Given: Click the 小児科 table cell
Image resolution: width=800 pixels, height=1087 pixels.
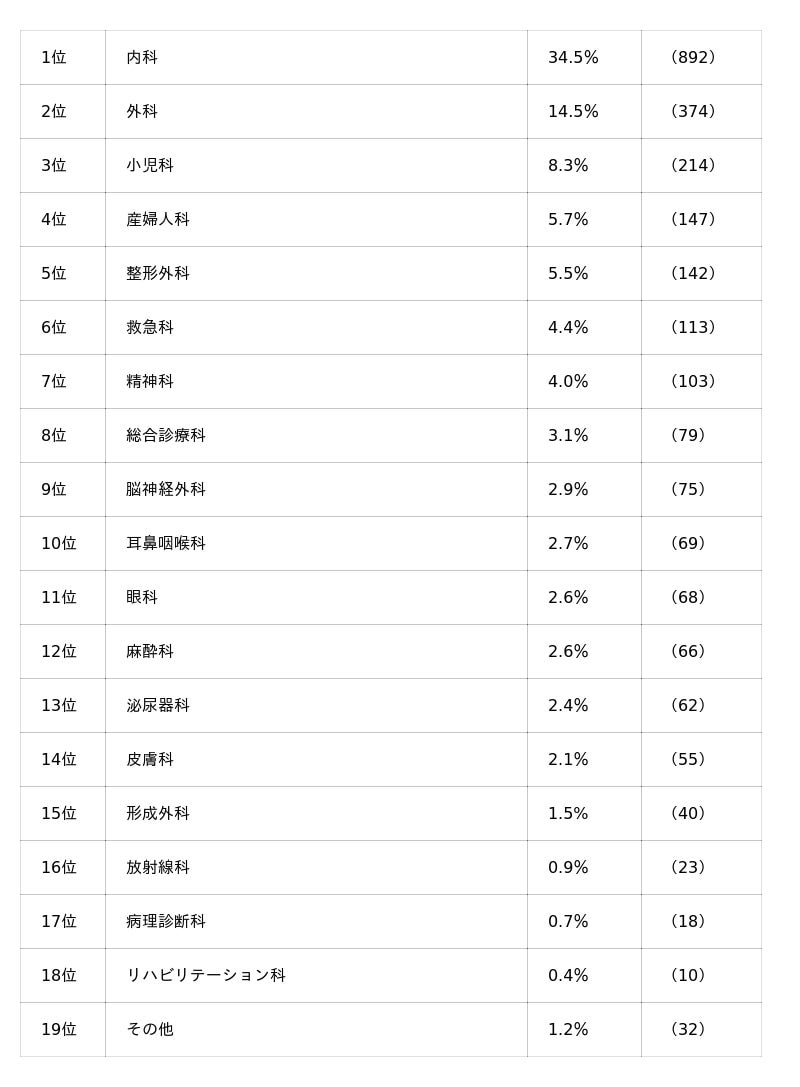Looking at the screenshot, I should click(x=150, y=166).
